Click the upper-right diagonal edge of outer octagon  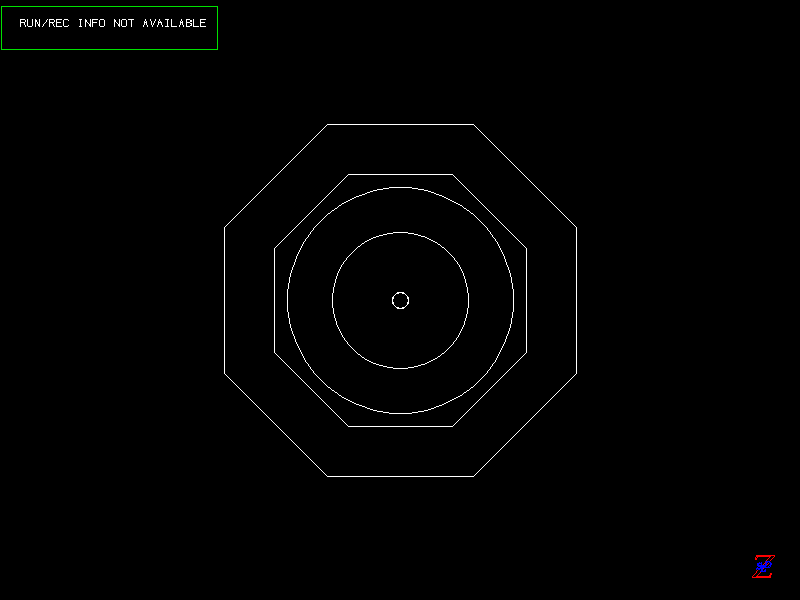point(525,176)
